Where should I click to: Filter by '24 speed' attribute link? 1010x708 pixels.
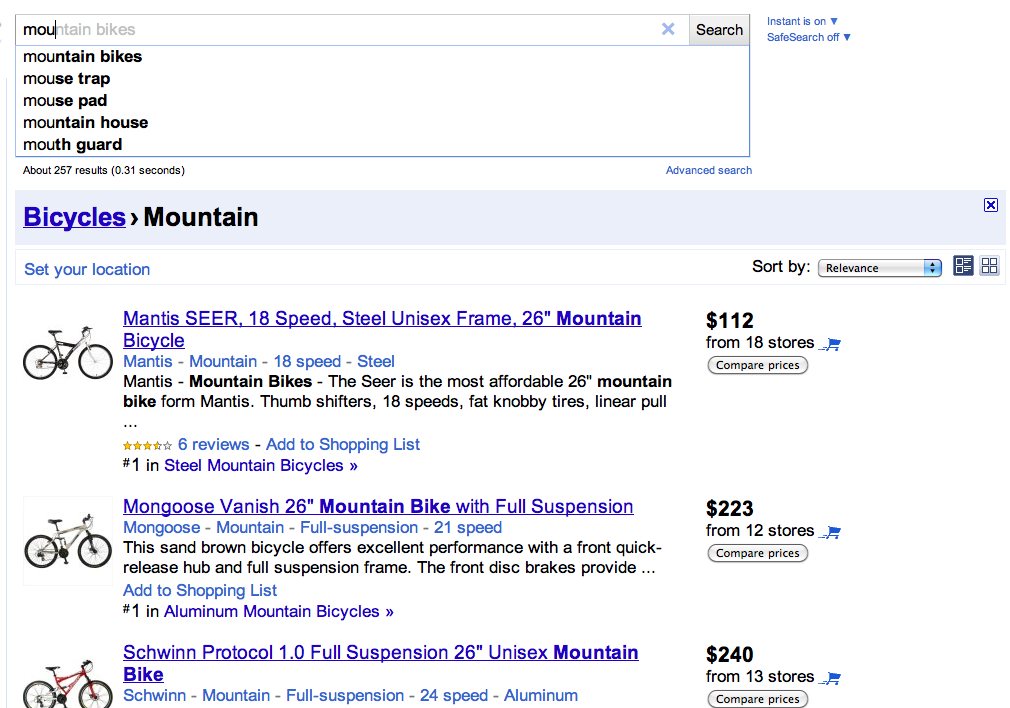[x=453, y=696]
